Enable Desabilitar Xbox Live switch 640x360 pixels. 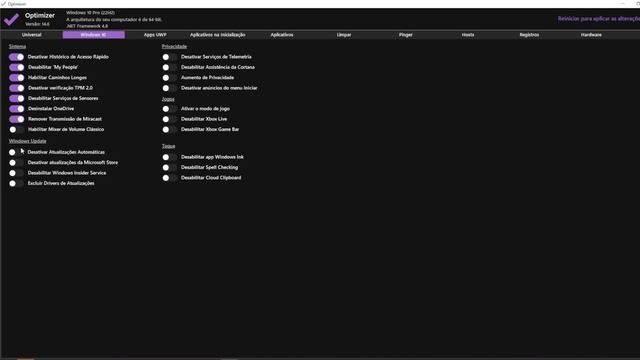pyautogui.click(x=170, y=119)
